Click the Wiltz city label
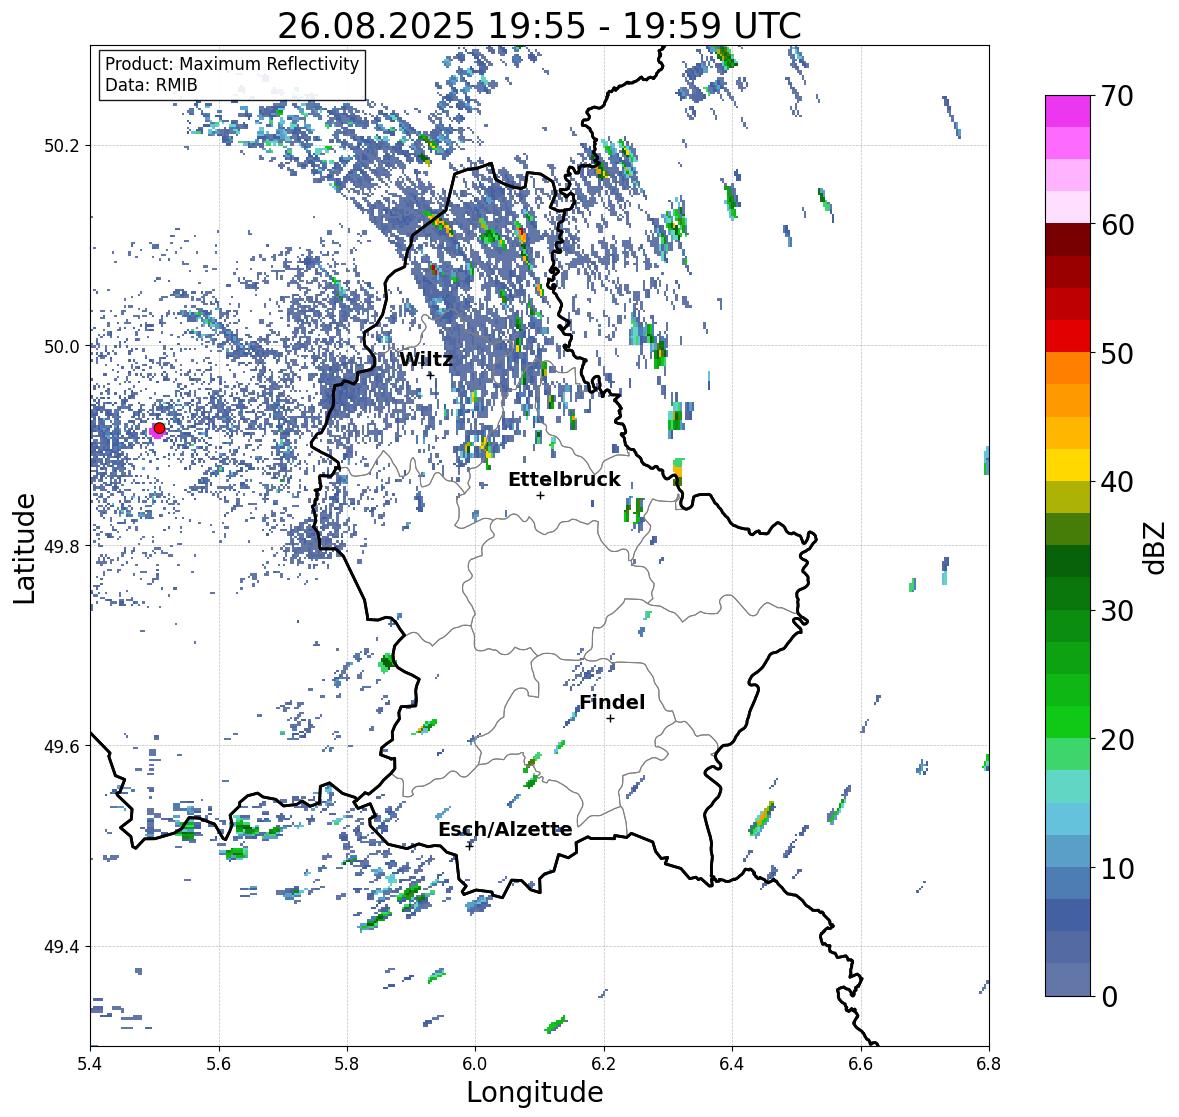The height and width of the screenshot is (1117, 1179). point(426,359)
